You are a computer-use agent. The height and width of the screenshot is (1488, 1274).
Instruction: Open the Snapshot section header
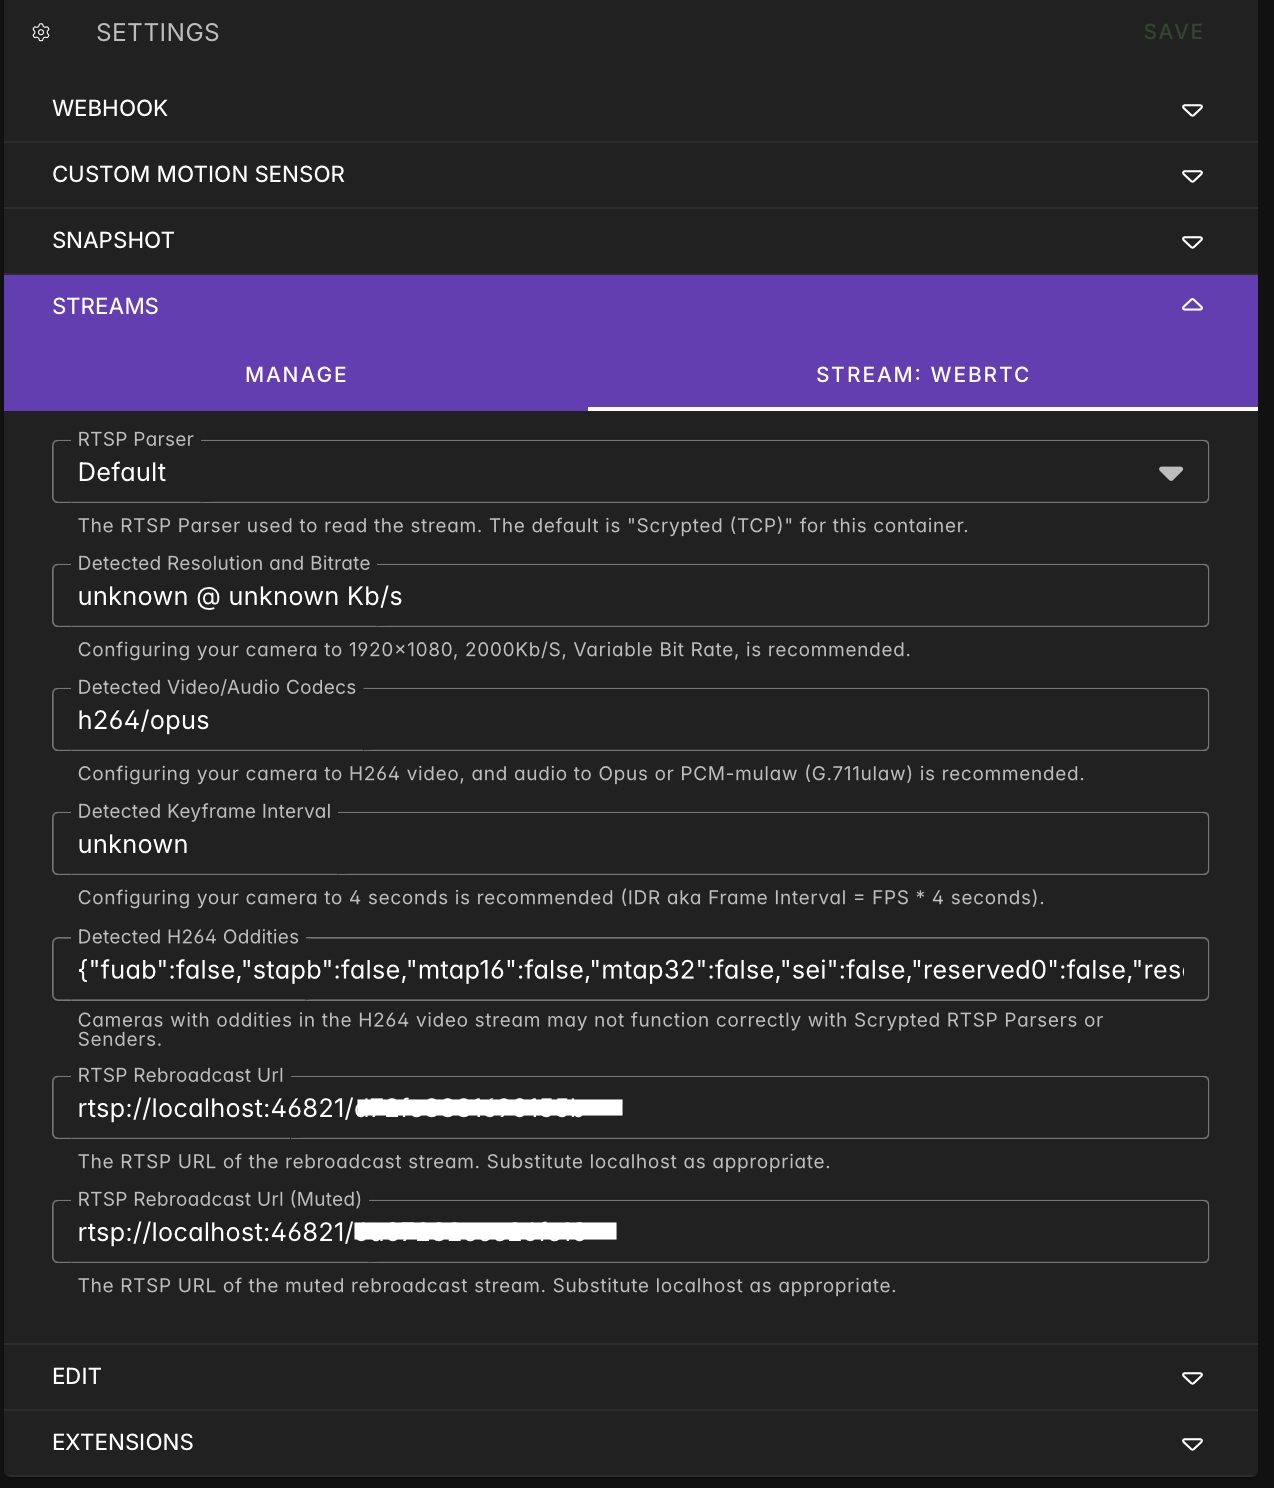coord(113,240)
